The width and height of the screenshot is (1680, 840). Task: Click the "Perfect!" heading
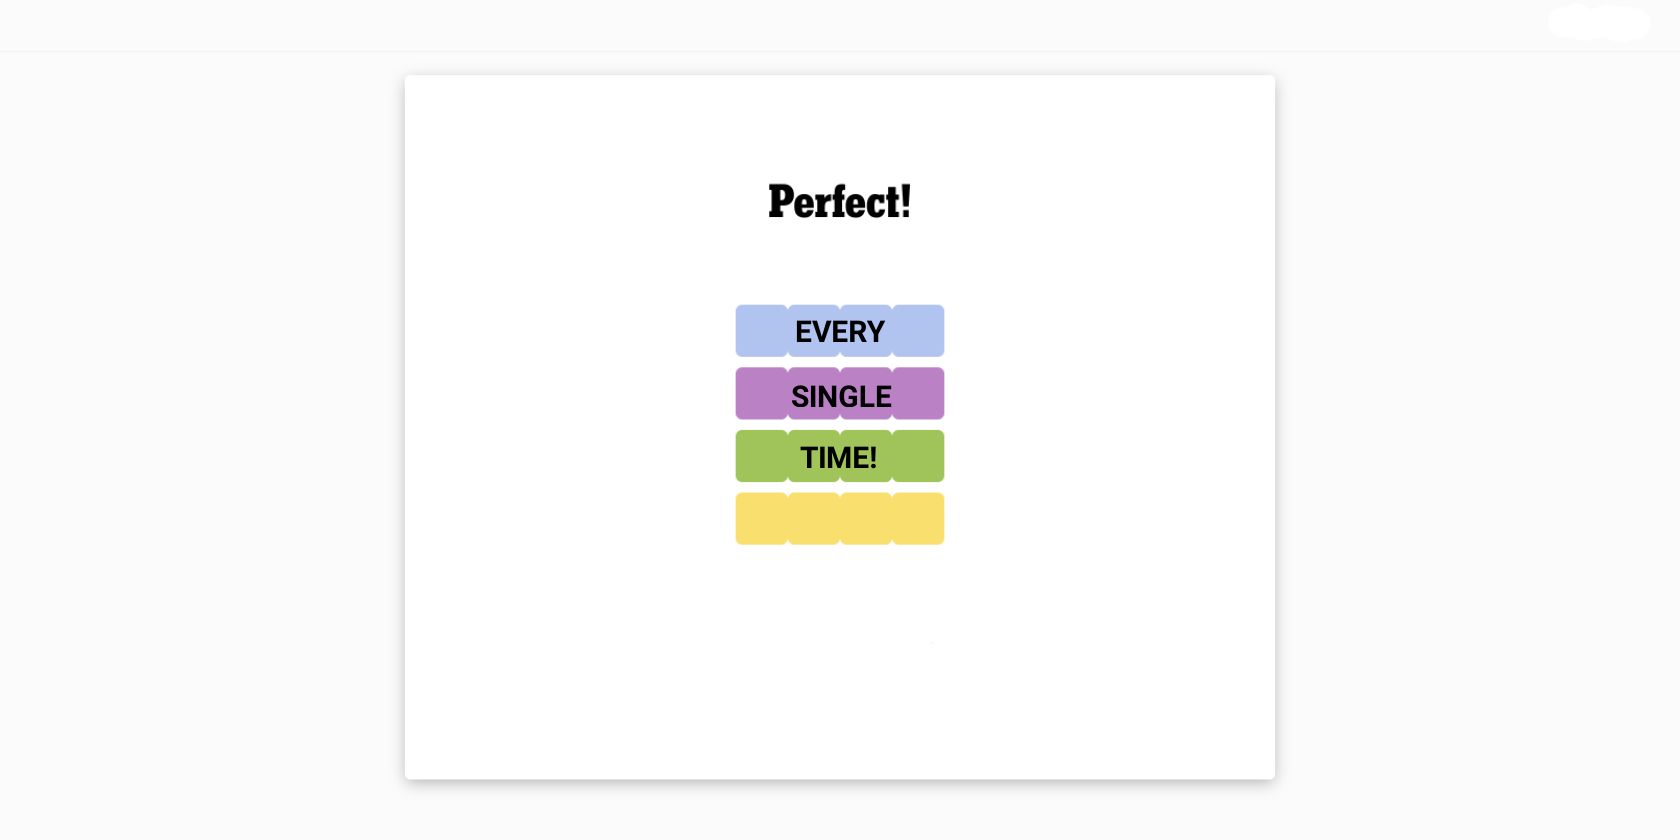[x=840, y=201]
